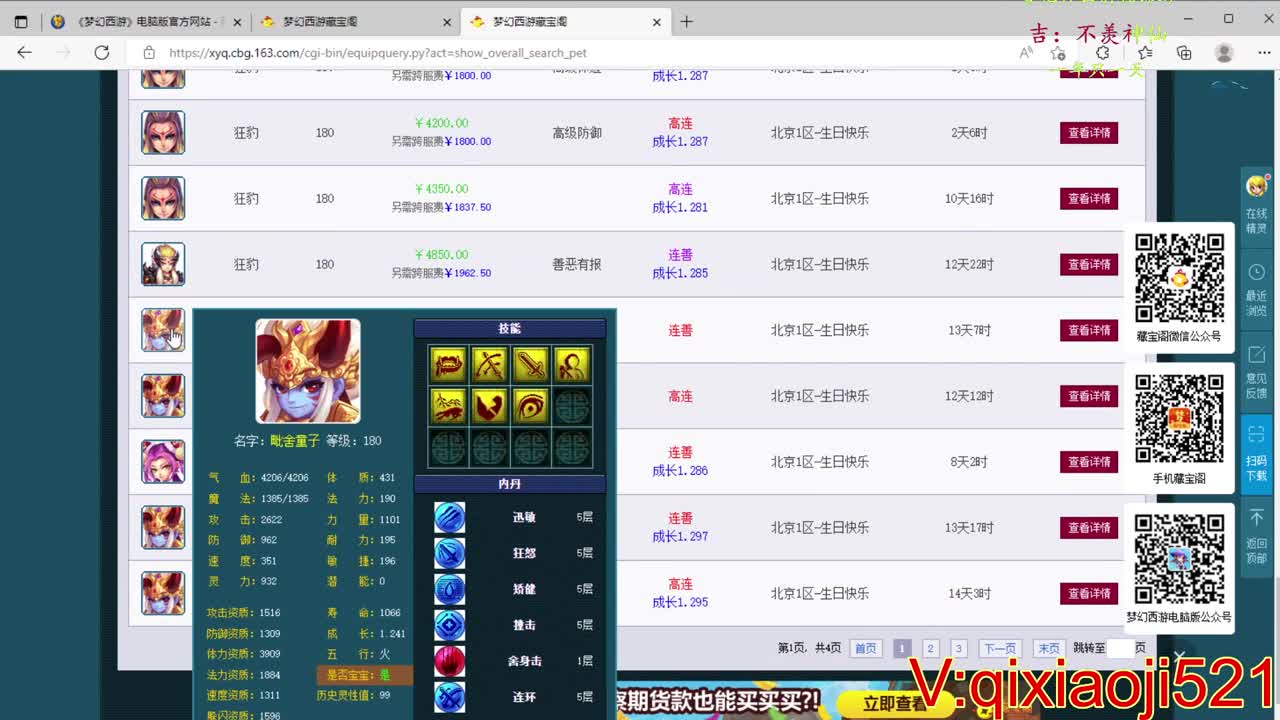Click 查看详情 for the 2天6时 row
The height and width of the screenshot is (720, 1280).
click(x=1089, y=133)
